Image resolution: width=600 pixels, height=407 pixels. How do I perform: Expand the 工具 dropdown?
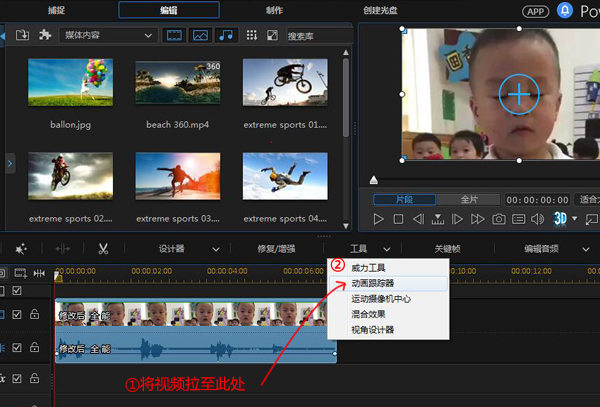pos(387,249)
